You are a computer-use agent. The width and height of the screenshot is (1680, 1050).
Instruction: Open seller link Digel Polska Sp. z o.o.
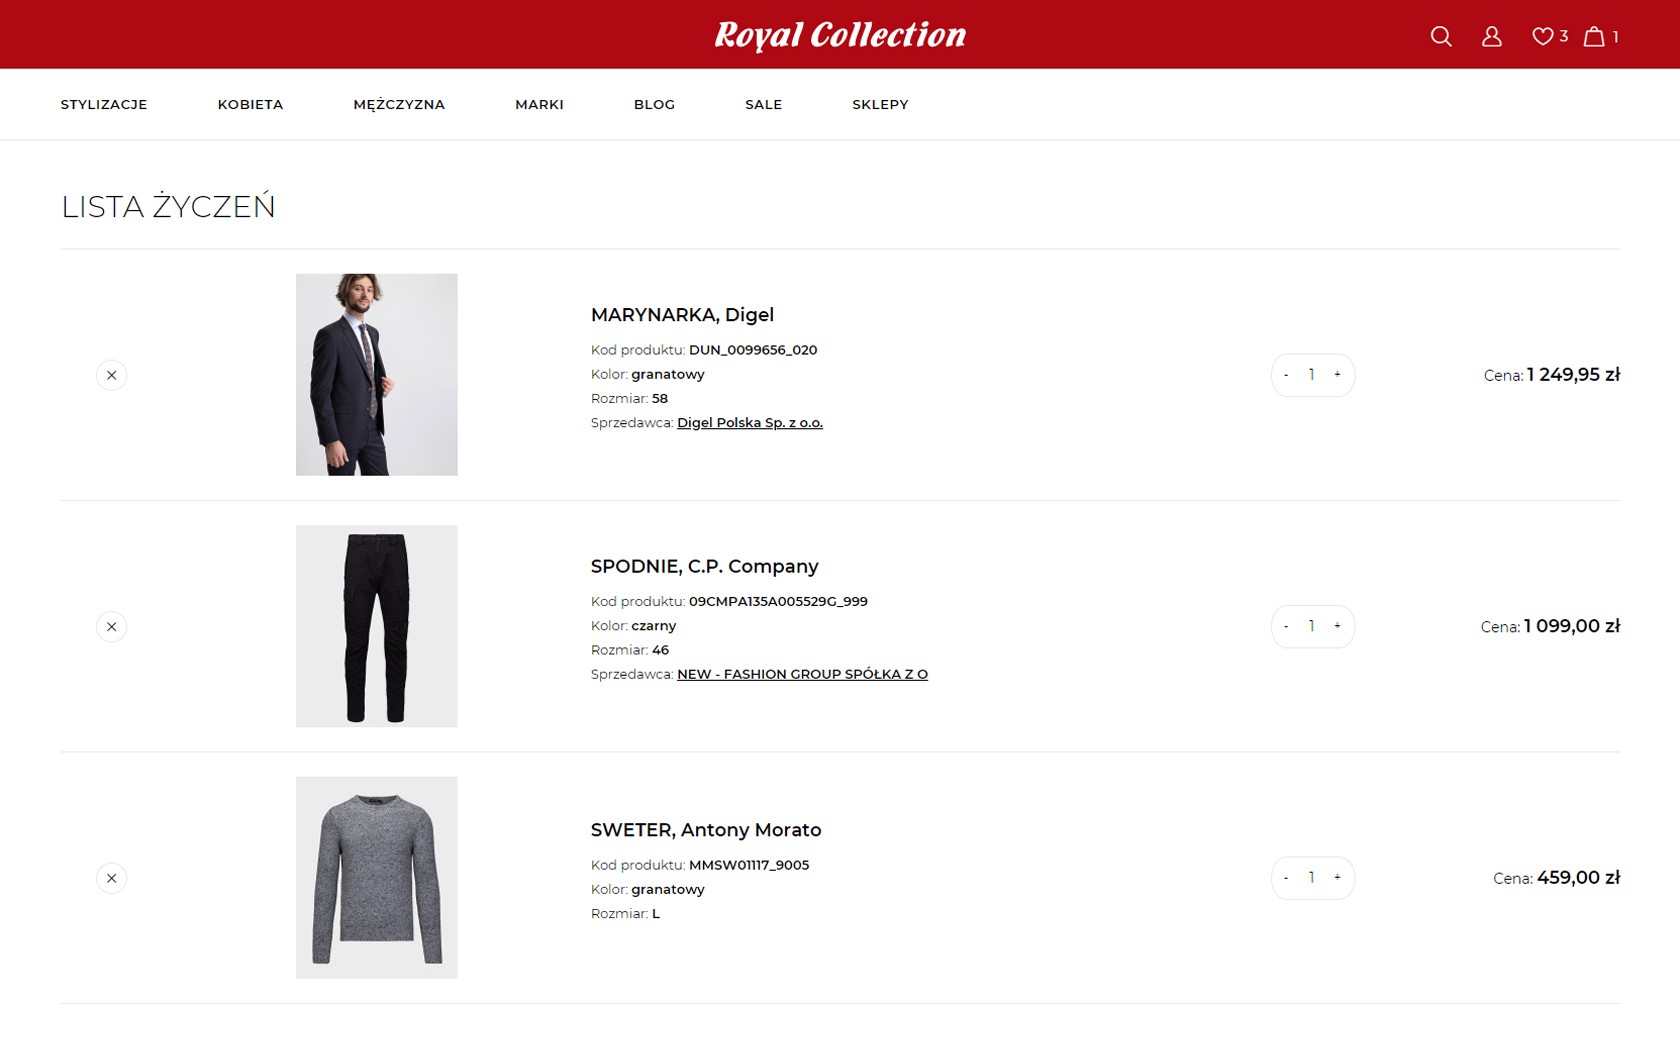[x=749, y=423]
